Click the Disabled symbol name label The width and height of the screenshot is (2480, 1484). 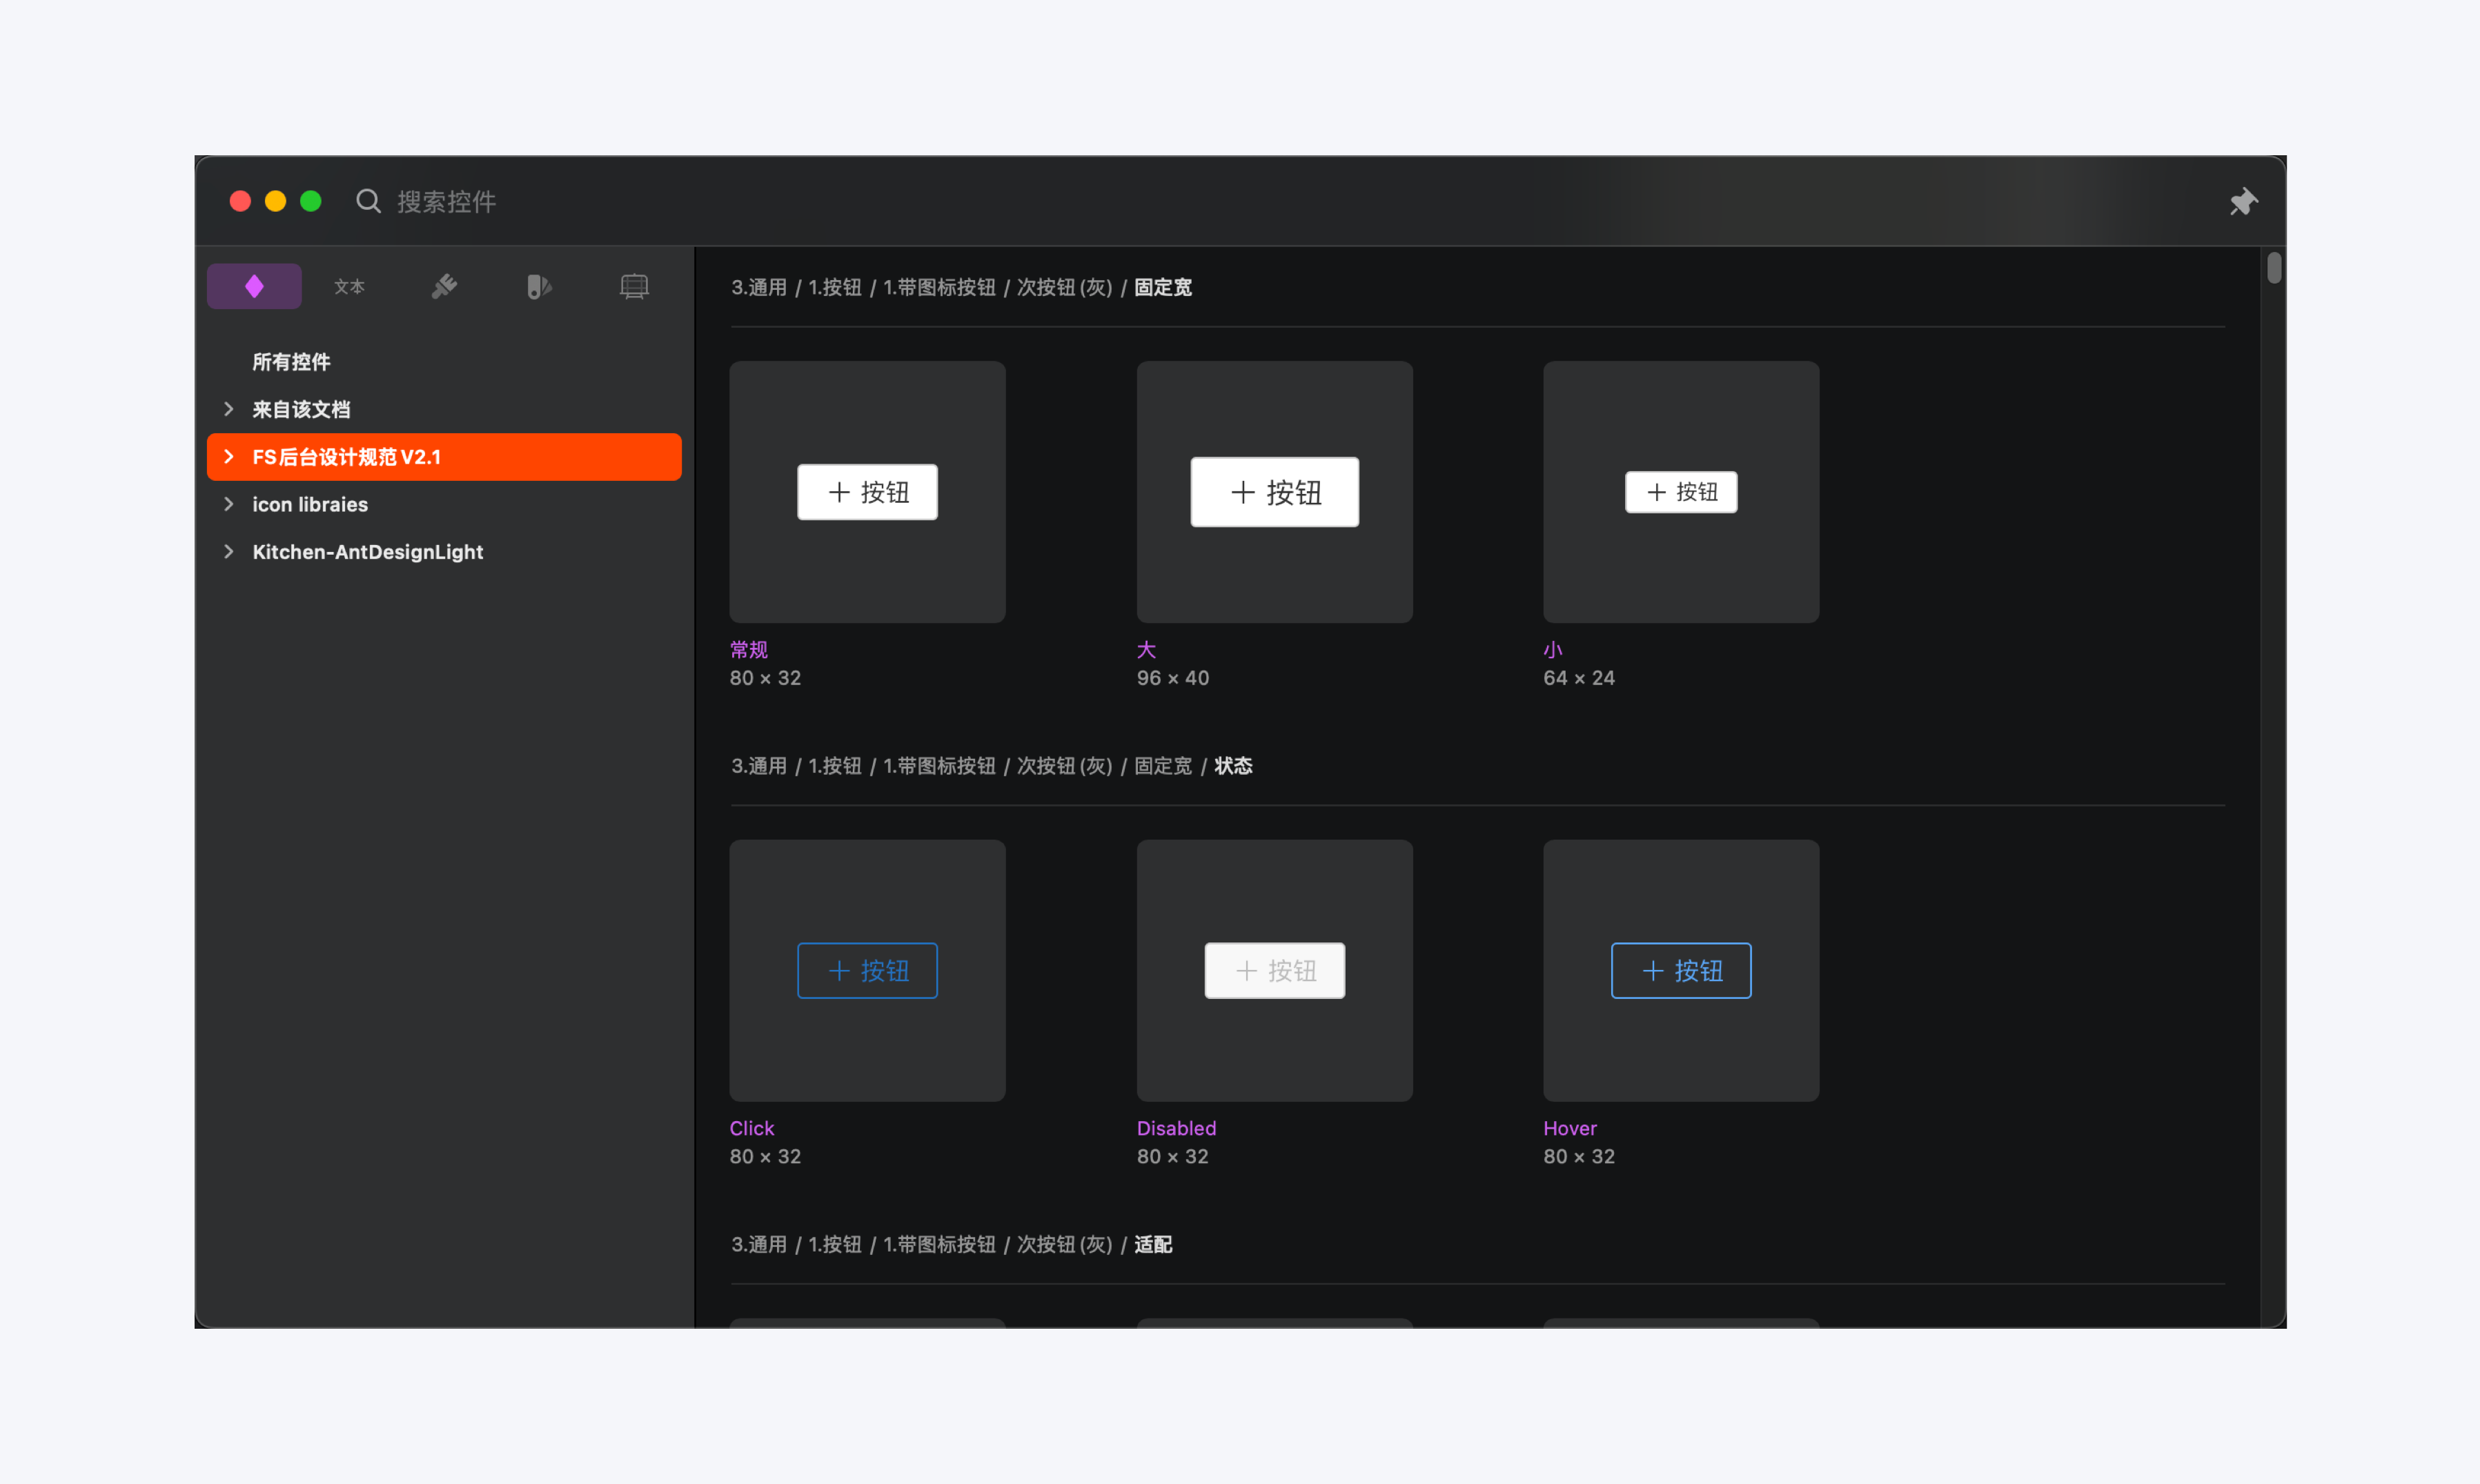(x=1176, y=1128)
